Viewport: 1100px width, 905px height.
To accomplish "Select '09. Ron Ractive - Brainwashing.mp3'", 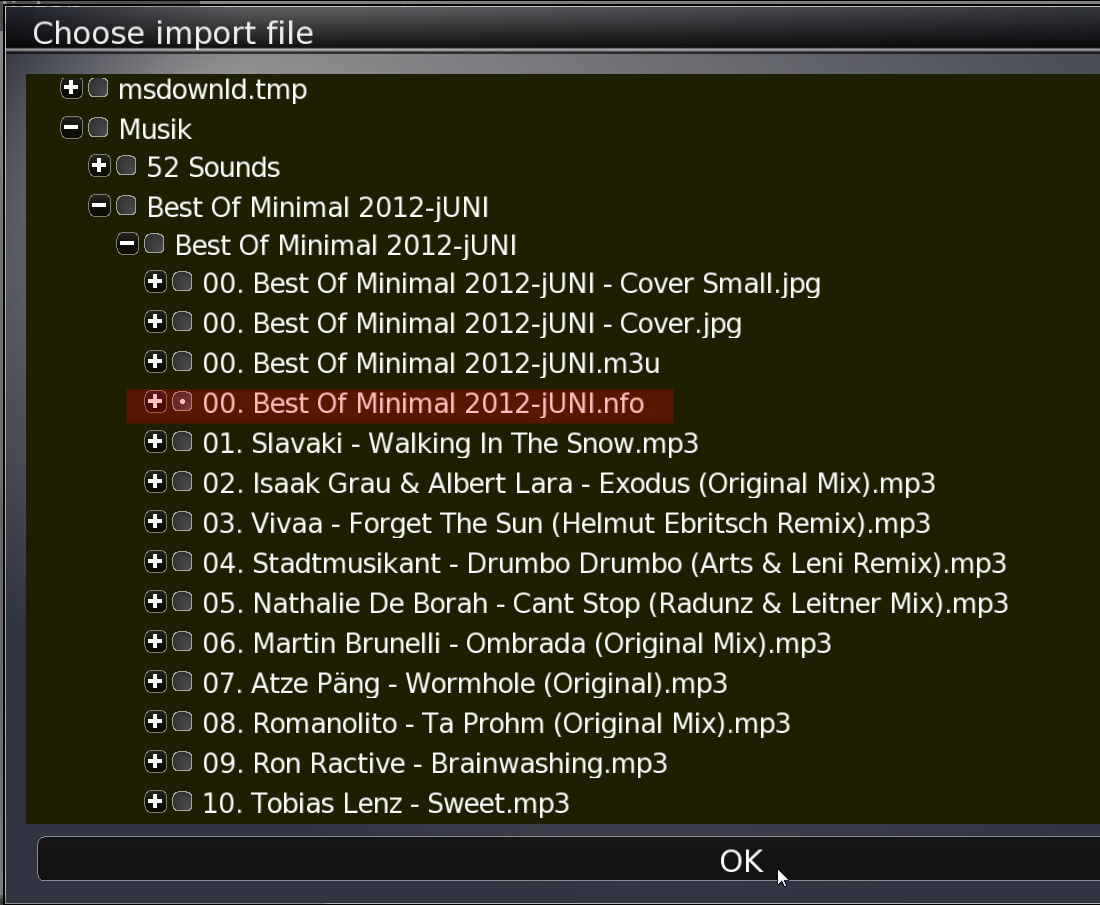I will (x=435, y=764).
